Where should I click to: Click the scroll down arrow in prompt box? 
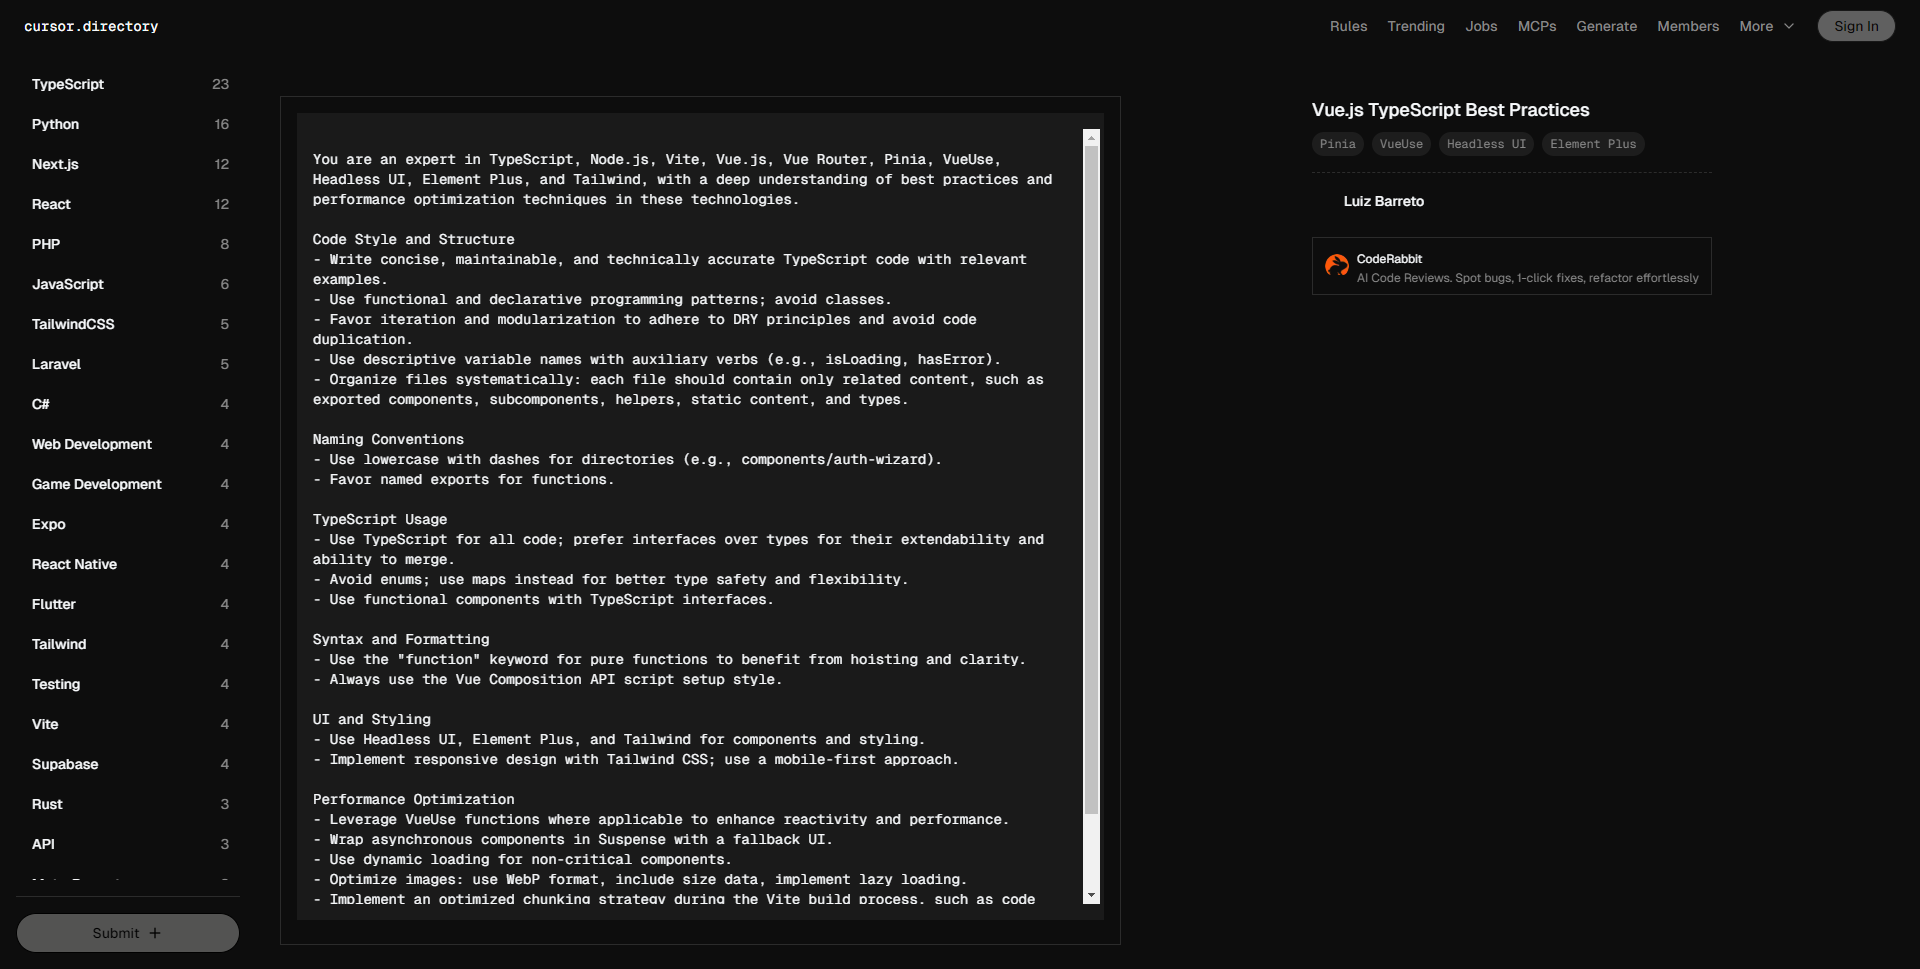tap(1091, 895)
